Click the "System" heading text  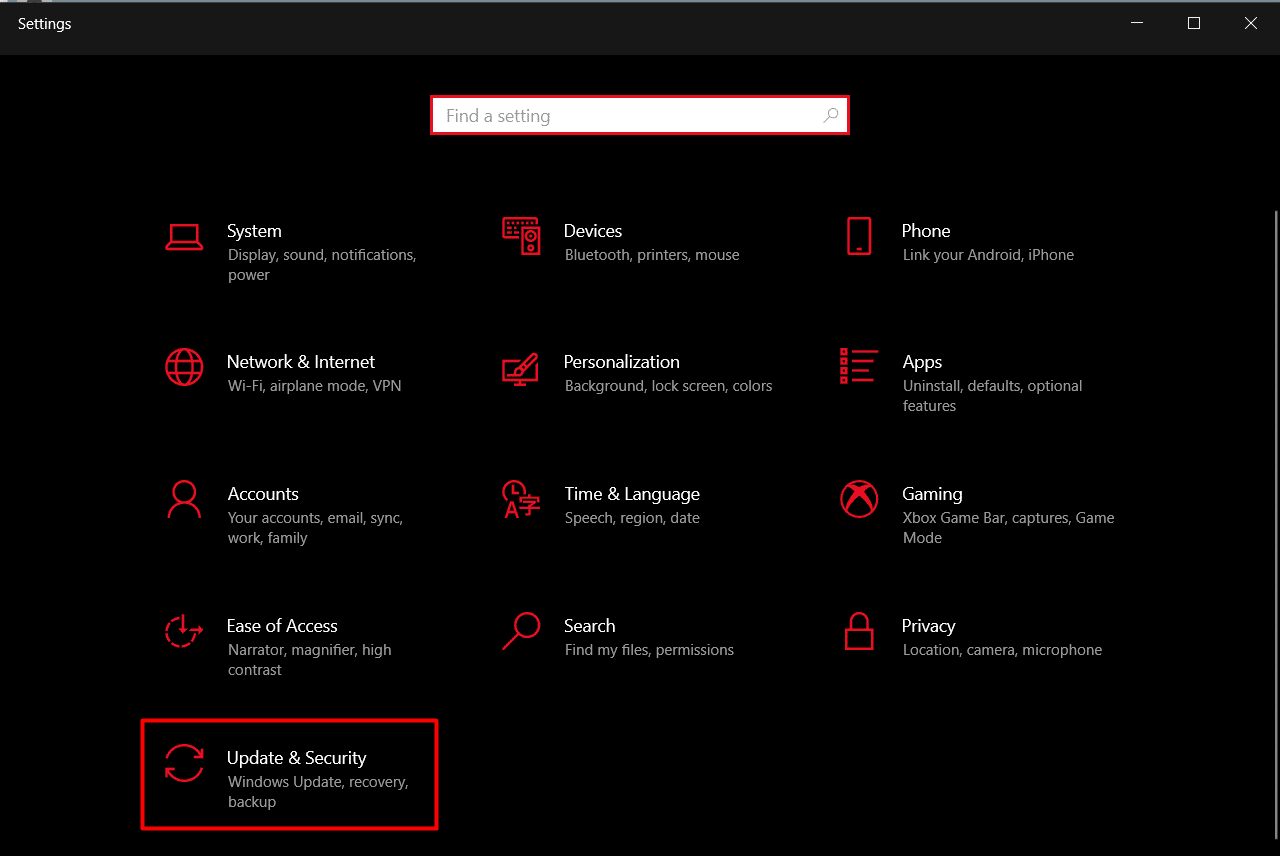click(x=254, y=231)
